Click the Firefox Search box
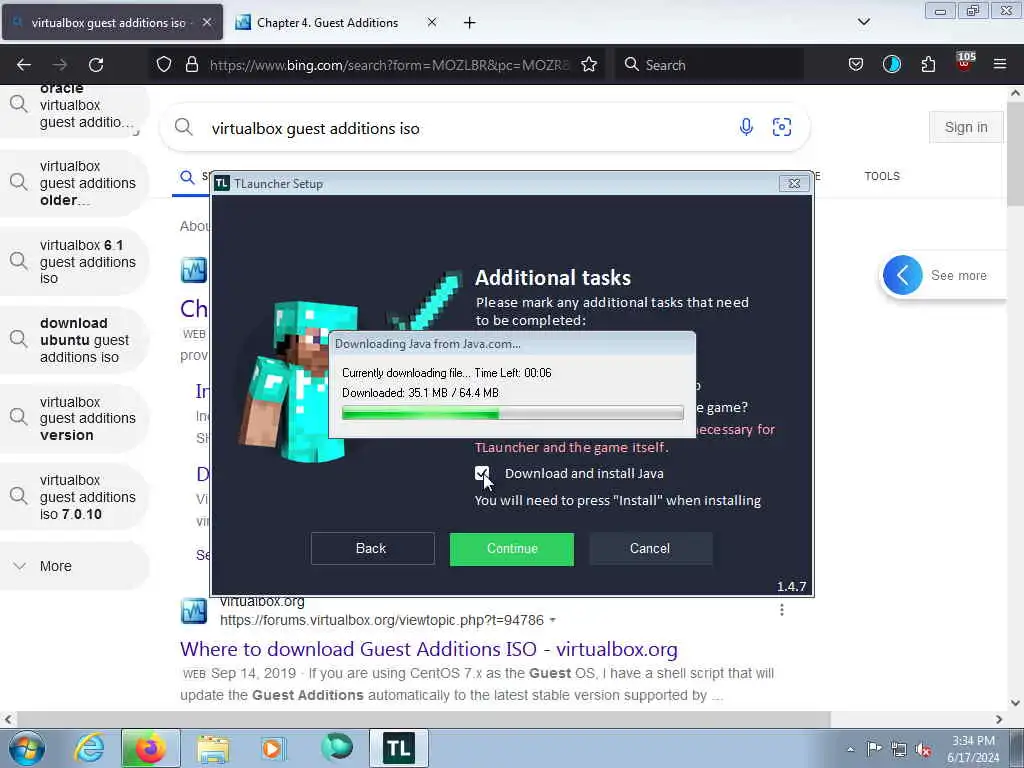This screenshot has height=768, width=1024. 709,65
